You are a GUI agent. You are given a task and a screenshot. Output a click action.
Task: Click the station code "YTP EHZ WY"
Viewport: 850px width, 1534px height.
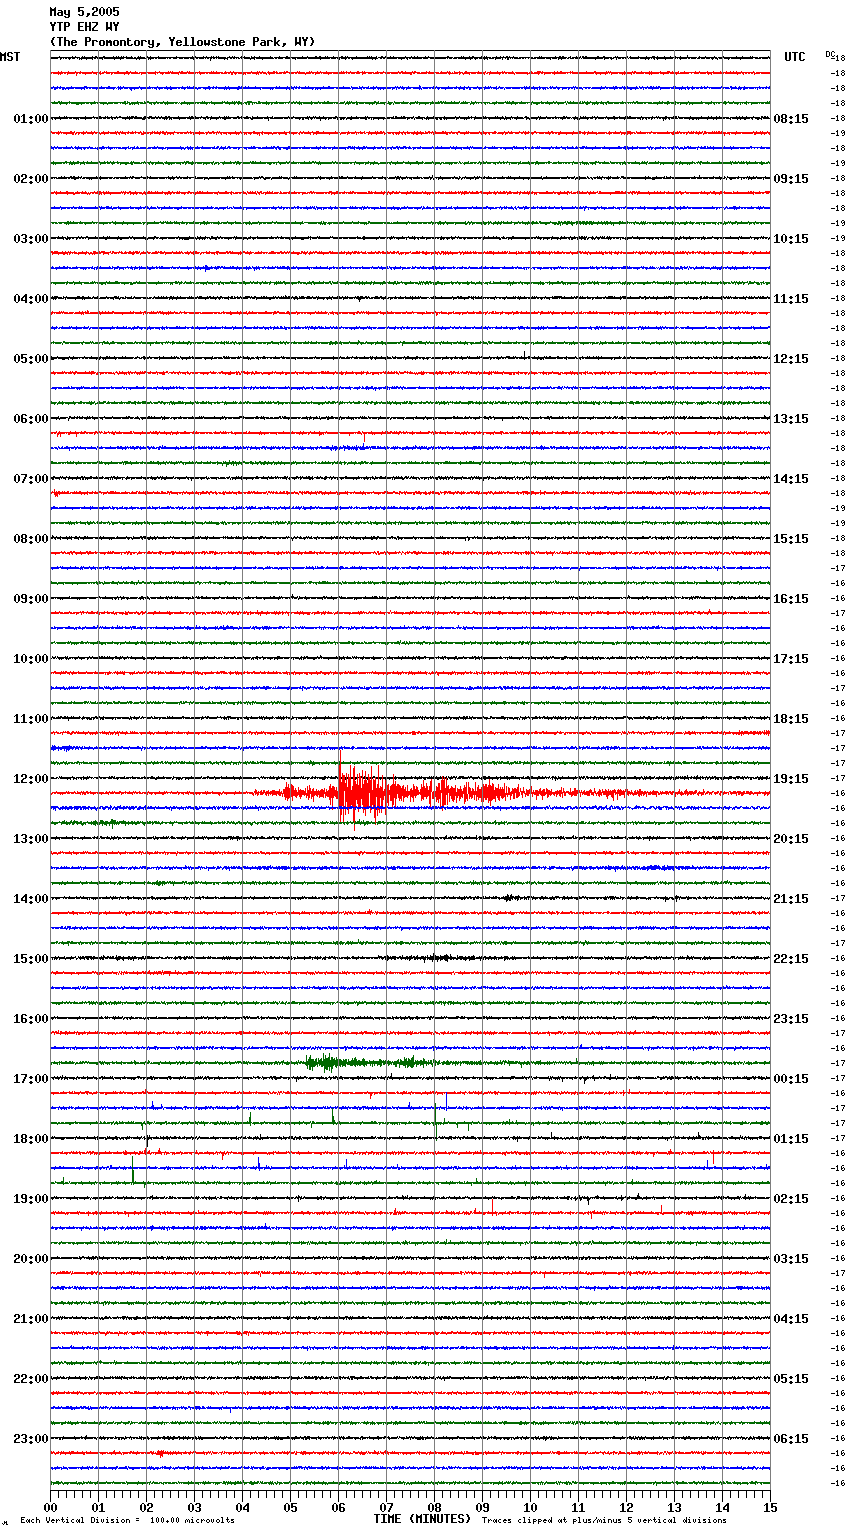[x=84, y=27]
